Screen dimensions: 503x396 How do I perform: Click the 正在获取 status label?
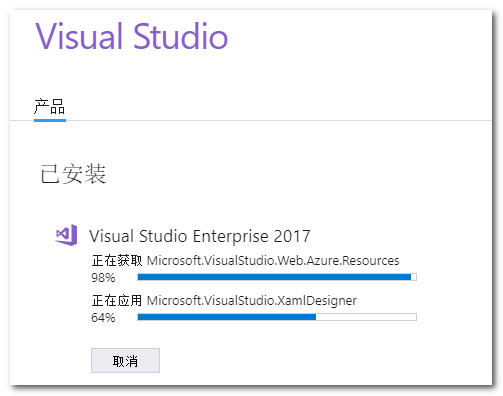(117, 261)
